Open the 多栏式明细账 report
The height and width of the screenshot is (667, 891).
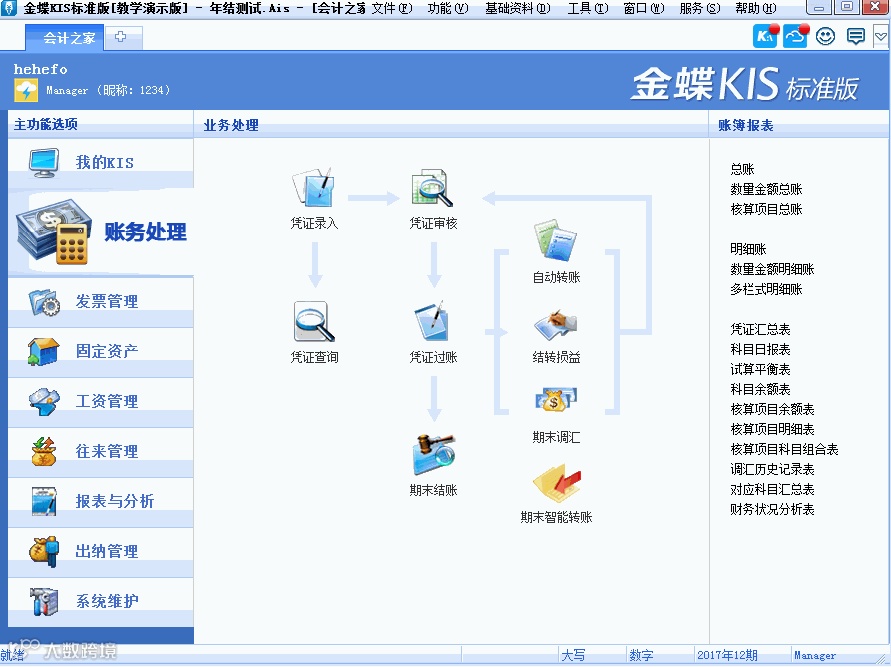tap(766, 289)
